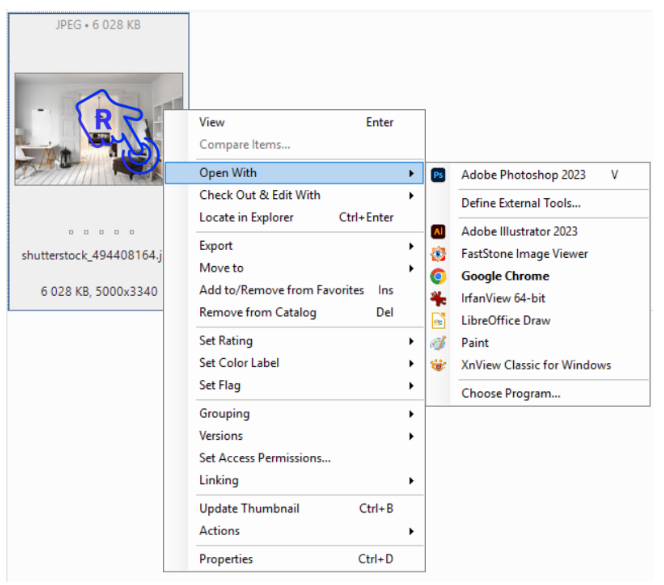Select View from the context menu
Viewport: 664px width, 585px height.
coord(213,123)
